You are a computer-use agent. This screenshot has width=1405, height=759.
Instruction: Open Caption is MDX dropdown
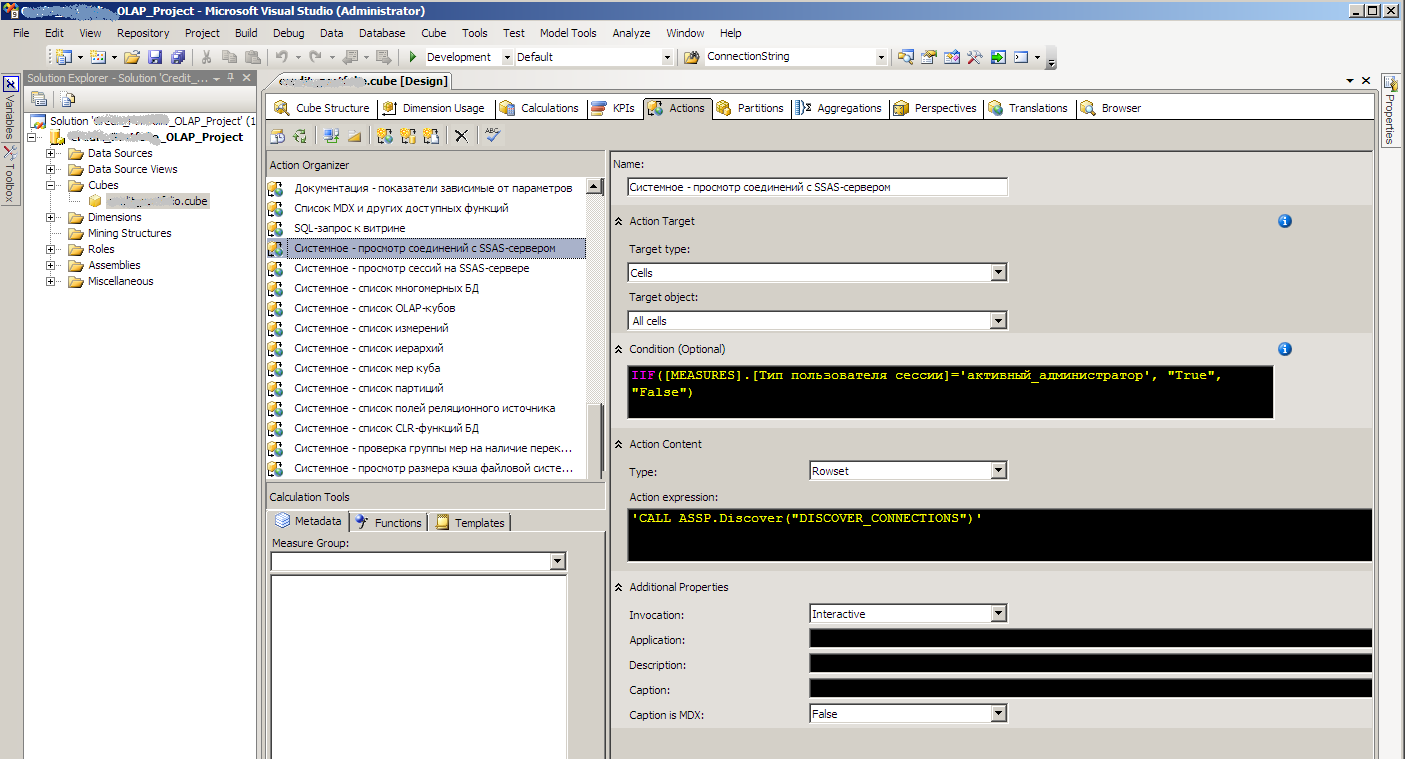[998, 714]
